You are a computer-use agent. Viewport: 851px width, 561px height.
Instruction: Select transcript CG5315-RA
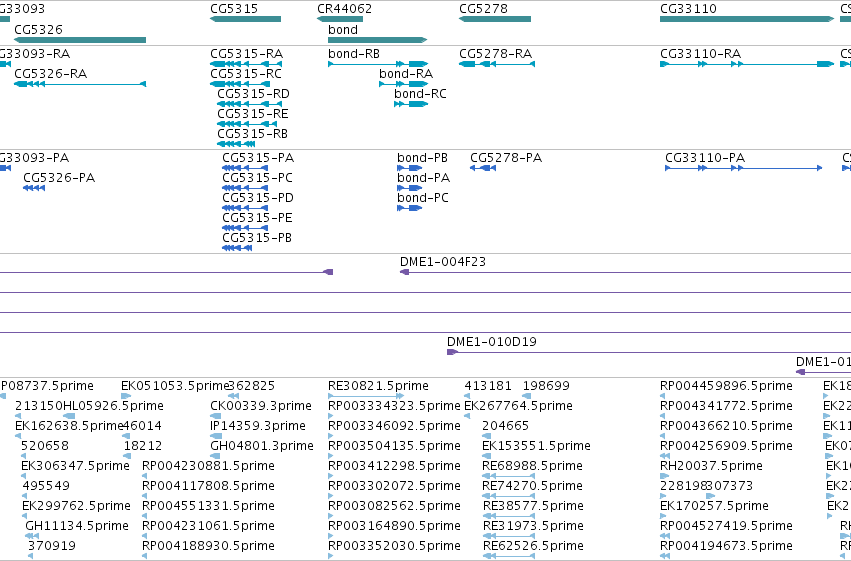pyautogui.click(x=245, y=64)
